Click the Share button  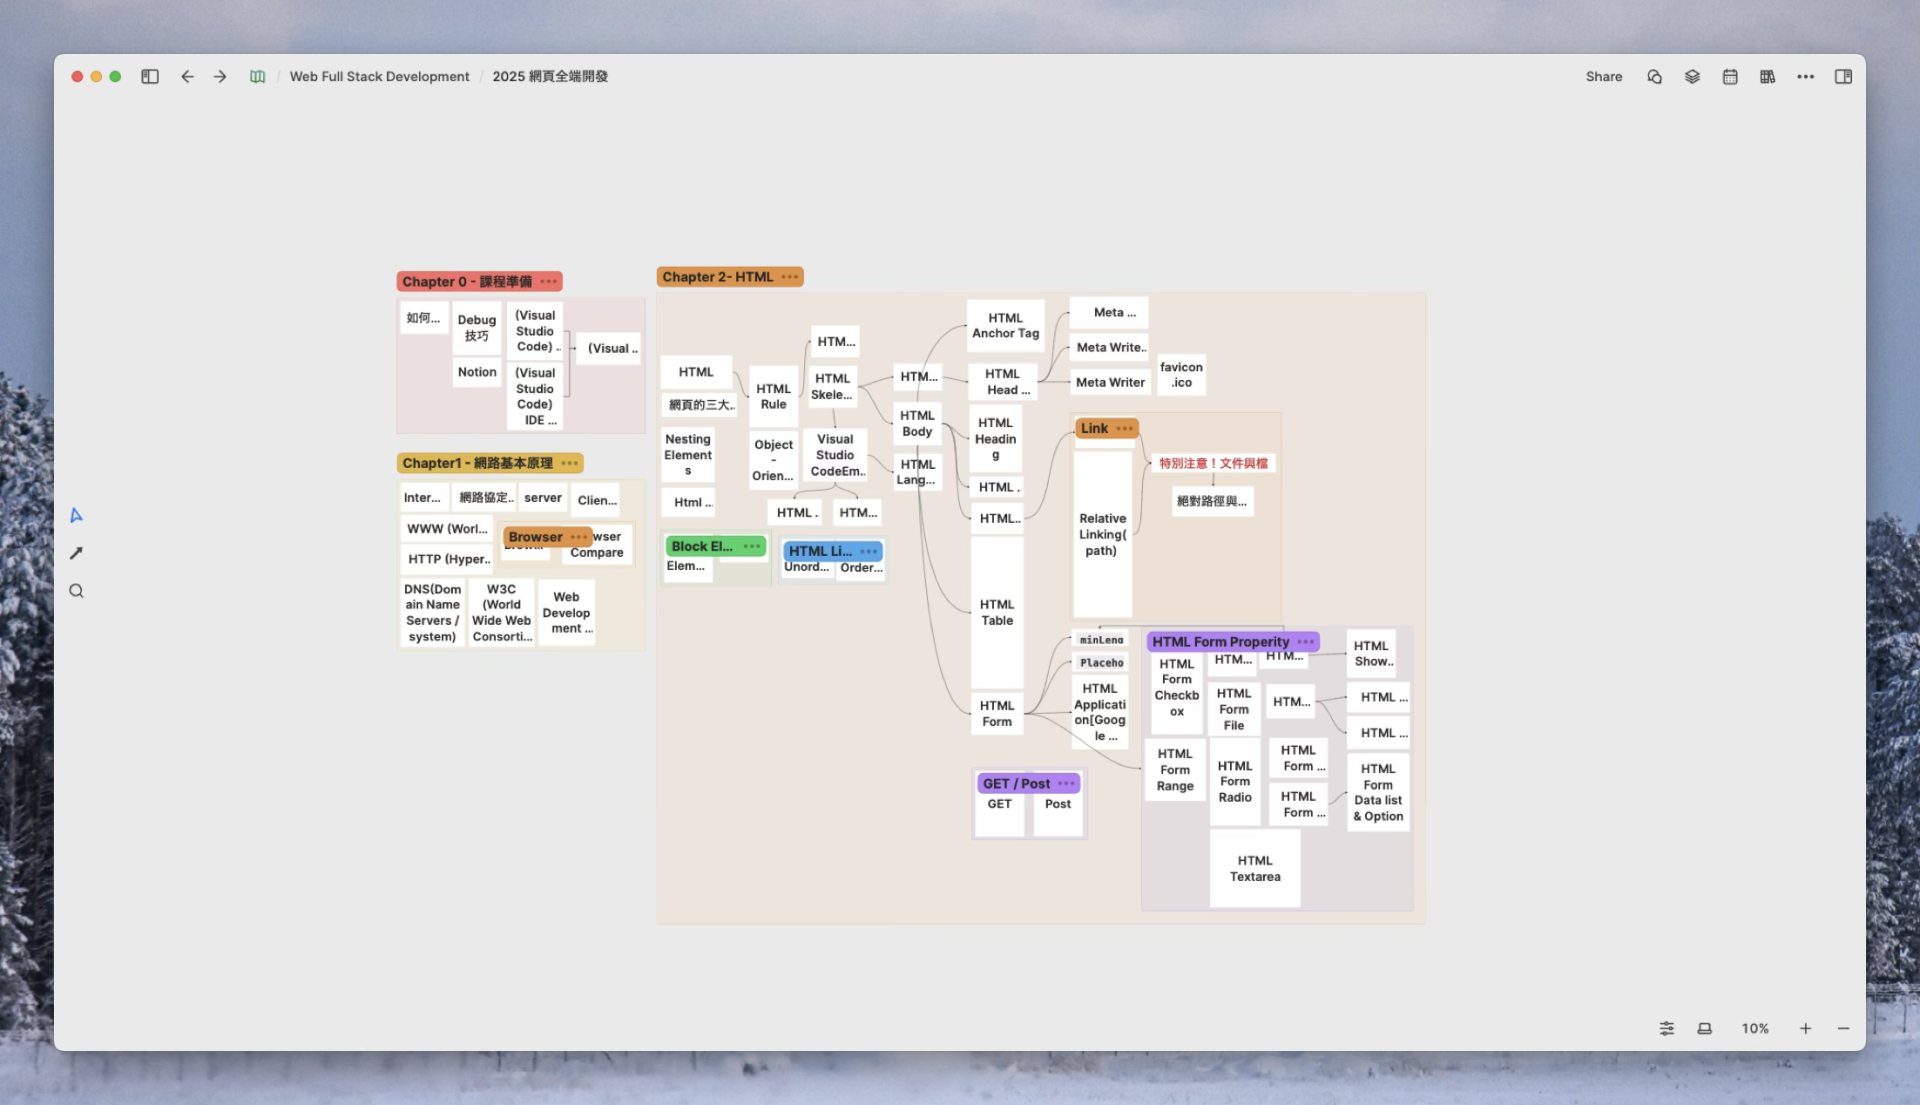click(x=1604, y=77)
